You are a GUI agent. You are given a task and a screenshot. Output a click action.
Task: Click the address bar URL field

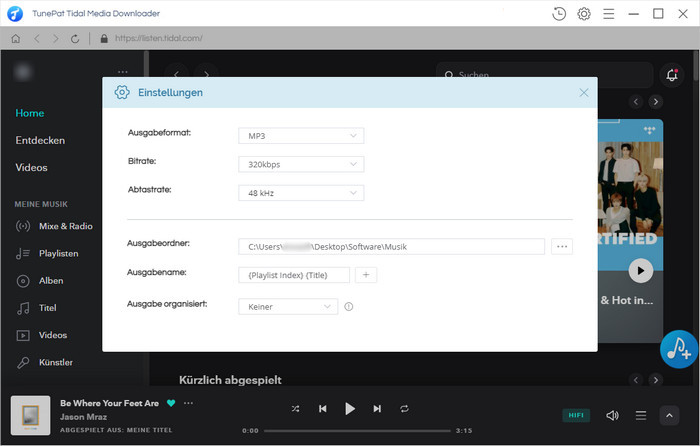[158, 38]
